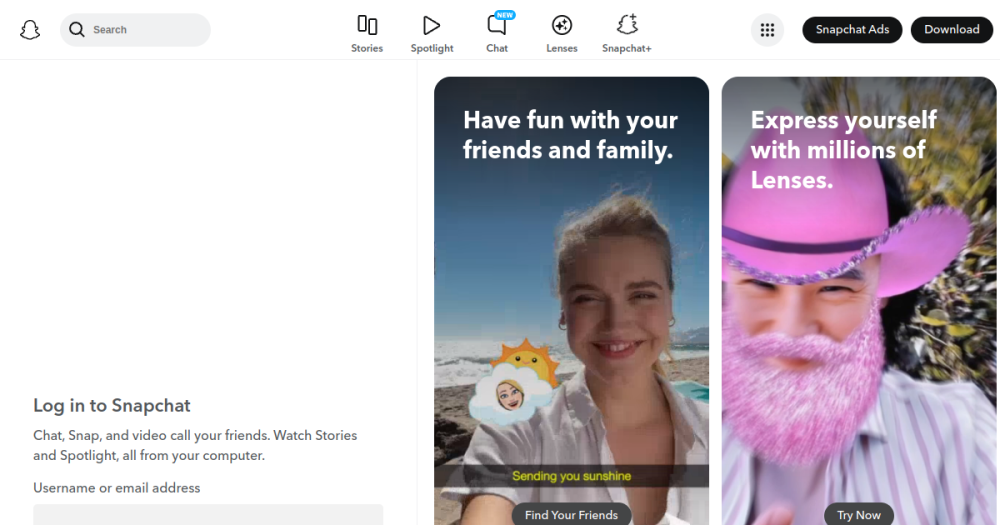
Task: Click the magnifying glass search icon
Action: (x=77, y=29)
